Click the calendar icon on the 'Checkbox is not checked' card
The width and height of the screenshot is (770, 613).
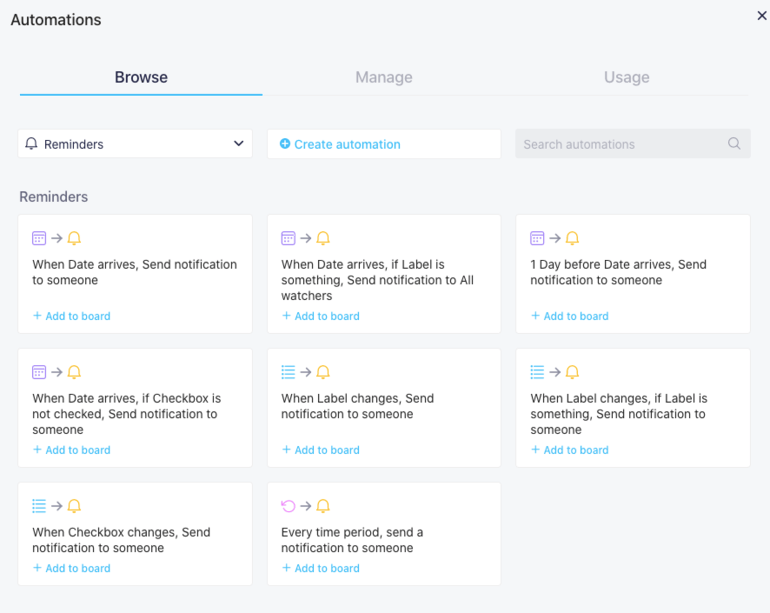point(39,372)
